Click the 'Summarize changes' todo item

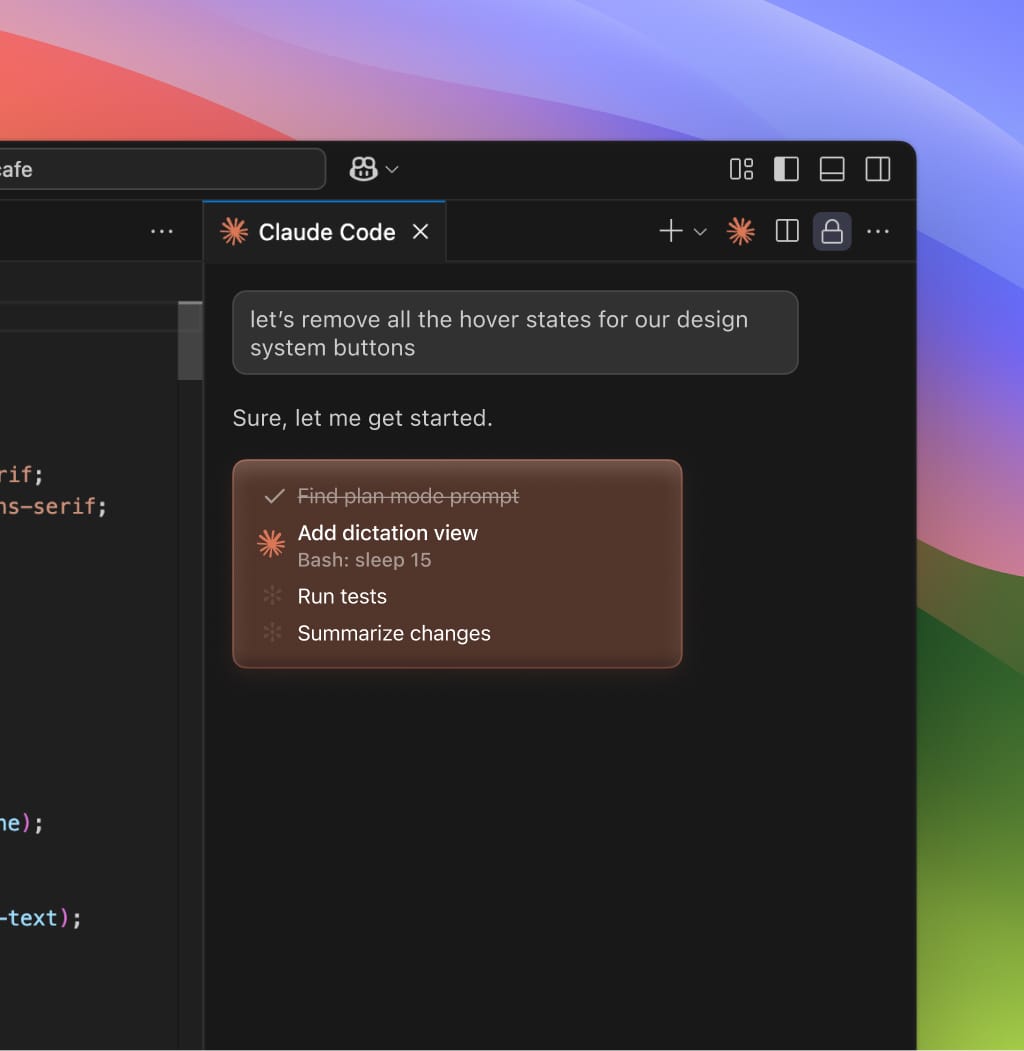394,634
